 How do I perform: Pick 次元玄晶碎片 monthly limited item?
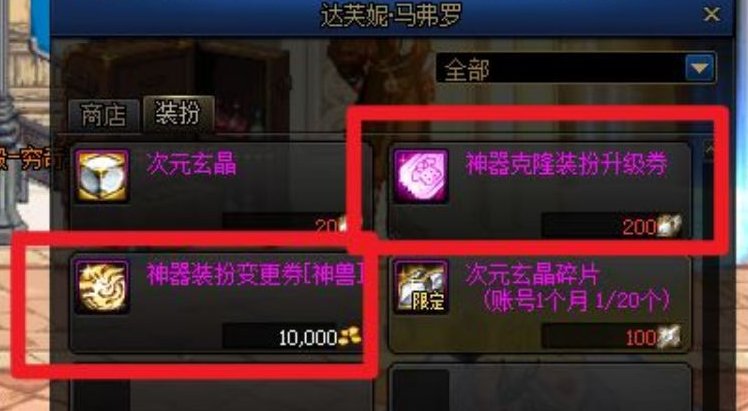tap(540, 304)
